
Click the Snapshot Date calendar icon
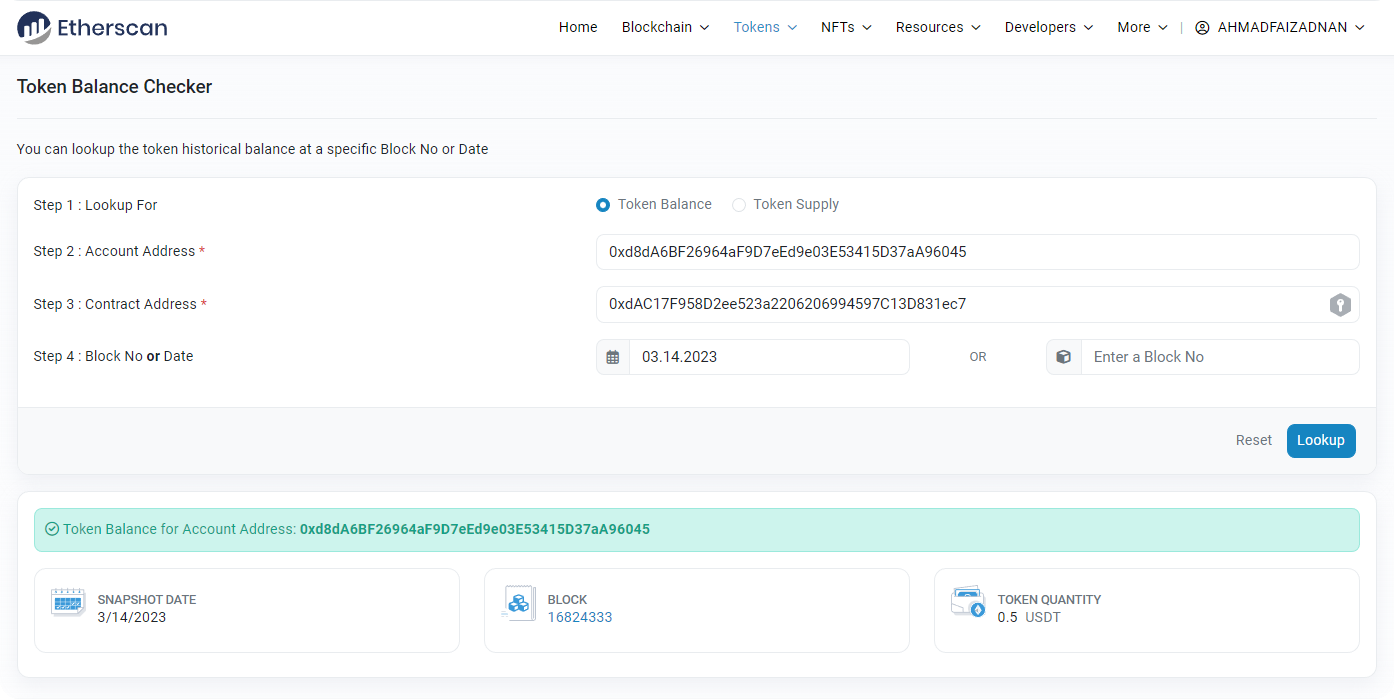point(68,602)
